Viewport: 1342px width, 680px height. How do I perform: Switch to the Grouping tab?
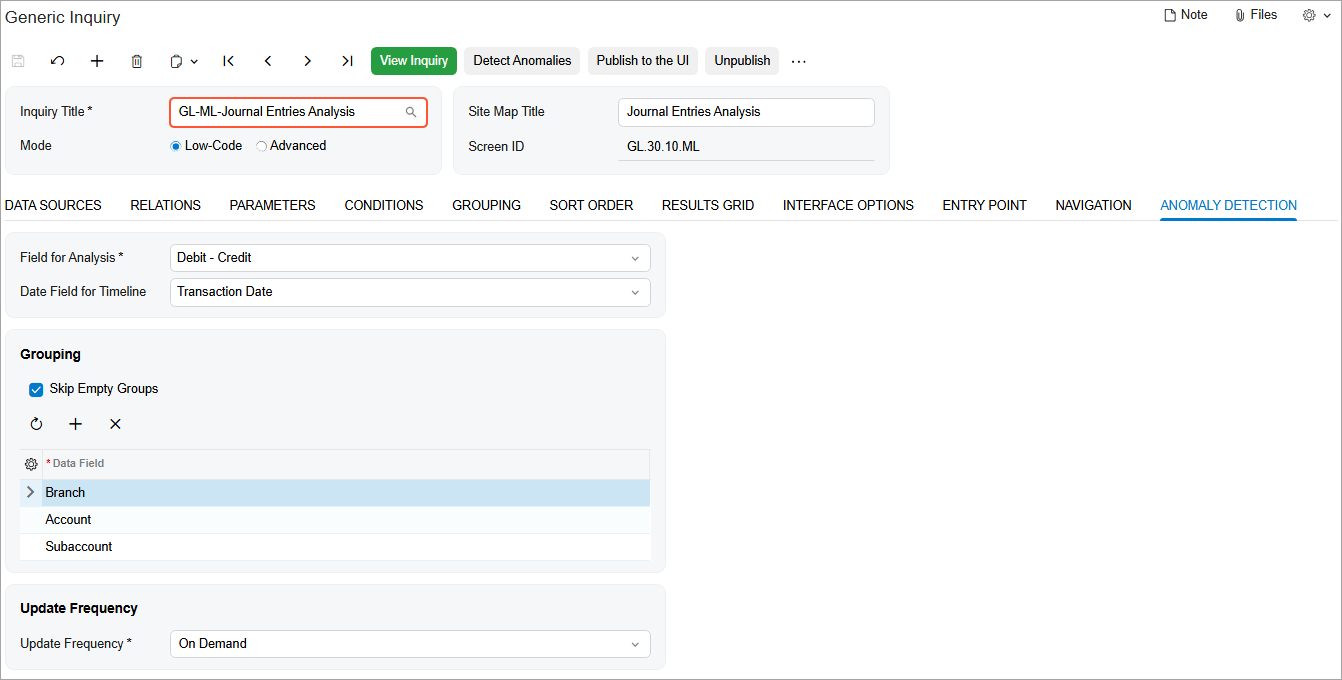(x=486, y=205)
